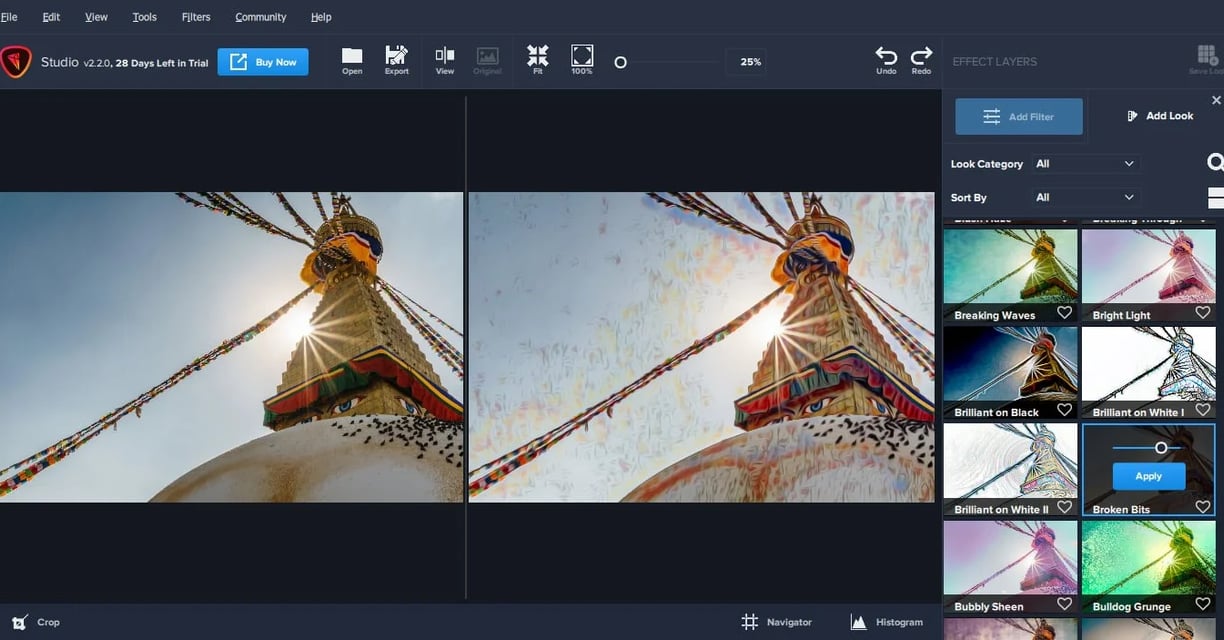Open the Tools menu
This screenshot has width=1224, height=640.
coord(145,17)
